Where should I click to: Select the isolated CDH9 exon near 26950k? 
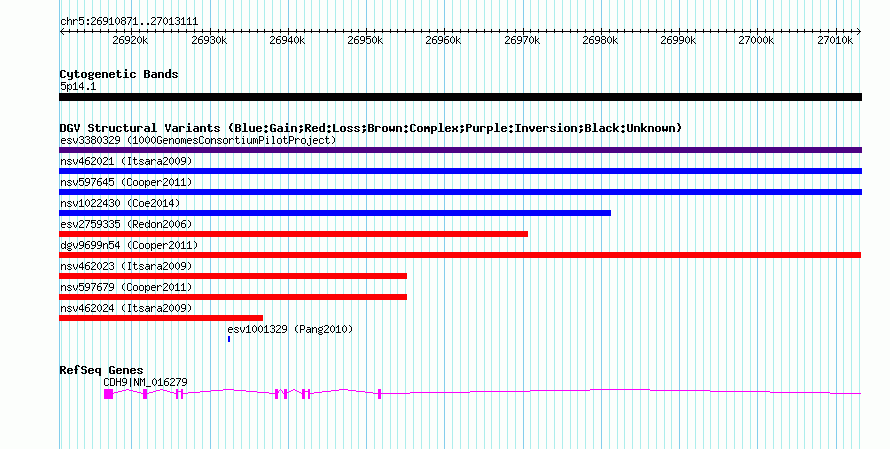coord(379,394)
